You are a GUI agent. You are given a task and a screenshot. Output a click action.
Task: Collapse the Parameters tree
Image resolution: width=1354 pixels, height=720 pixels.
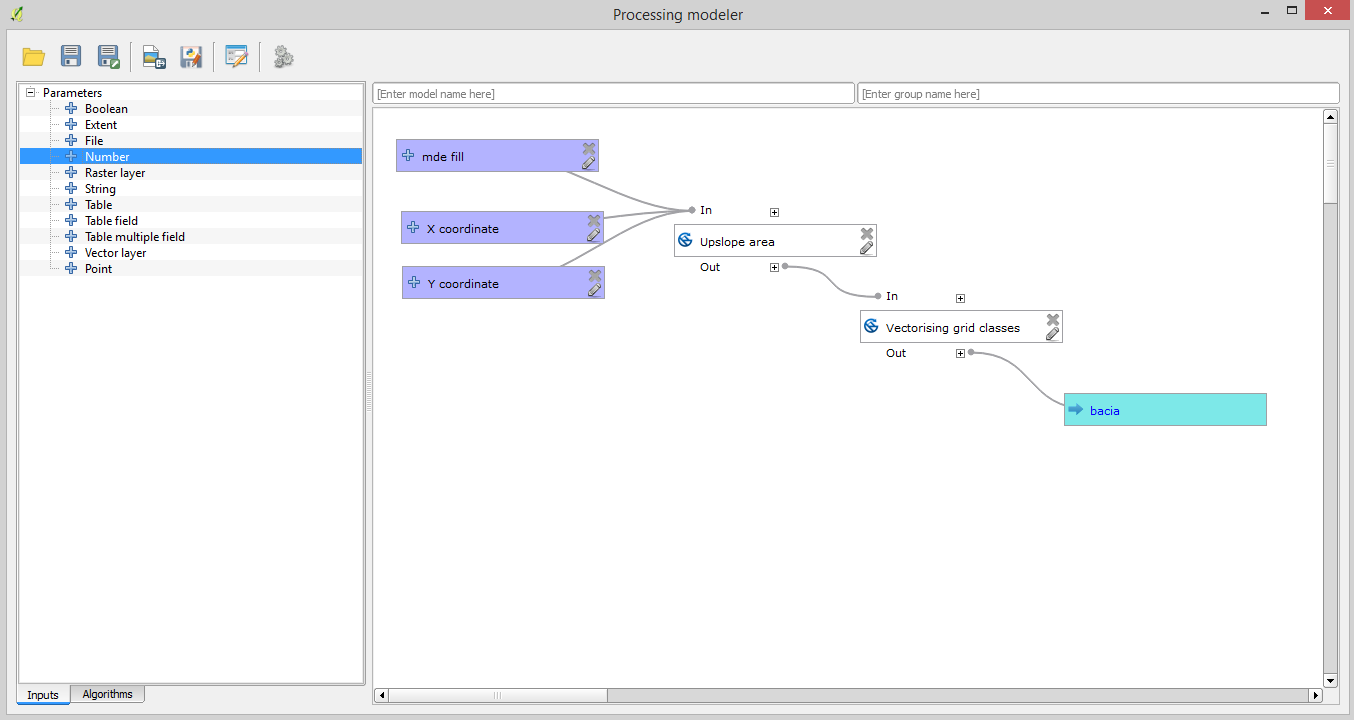[x=31, y=93]
